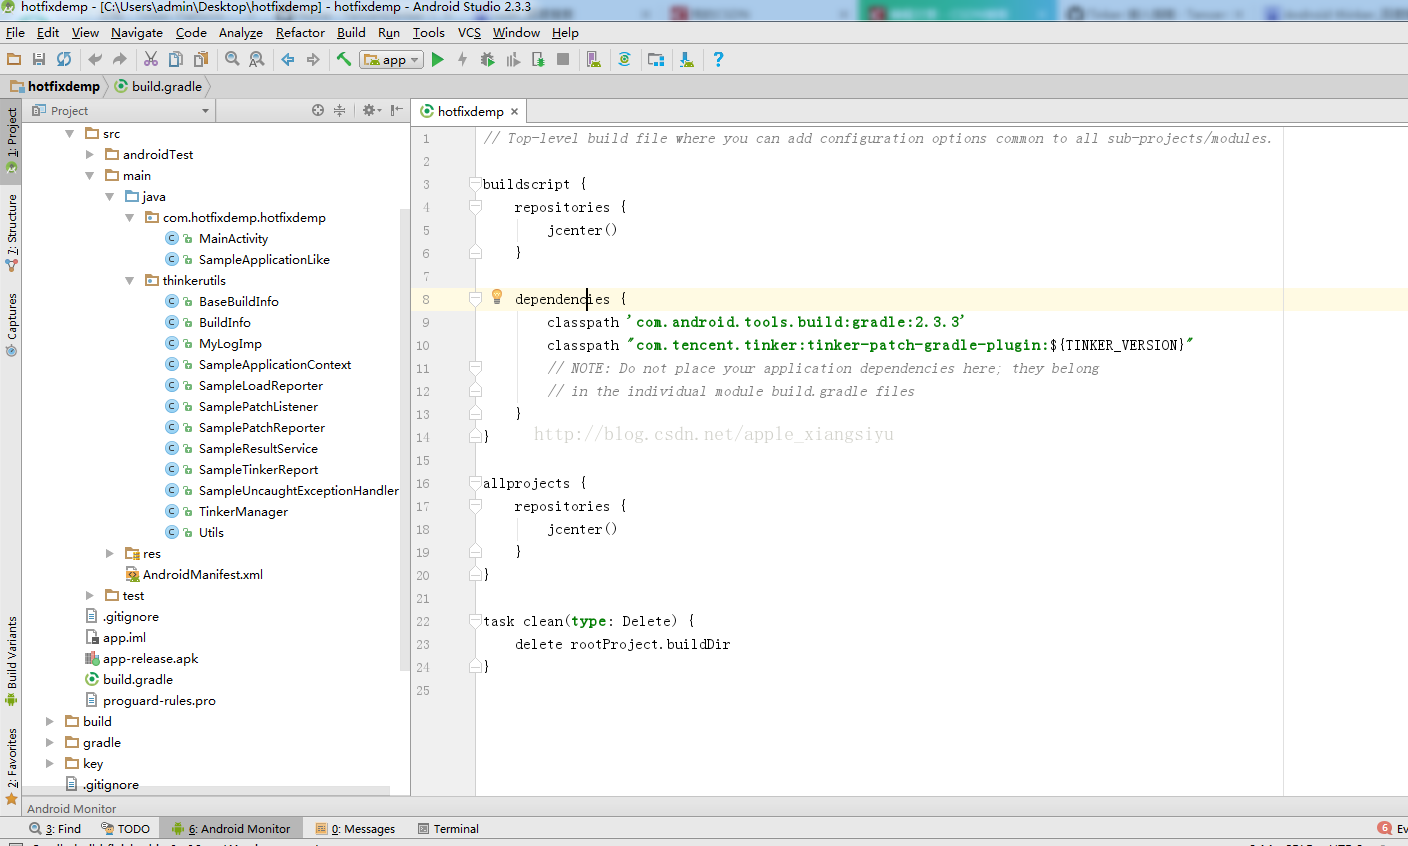Select the hotfixdemp editor tab
The height and width of the screenshot is (846, 1408).
(x=470, y=111)
